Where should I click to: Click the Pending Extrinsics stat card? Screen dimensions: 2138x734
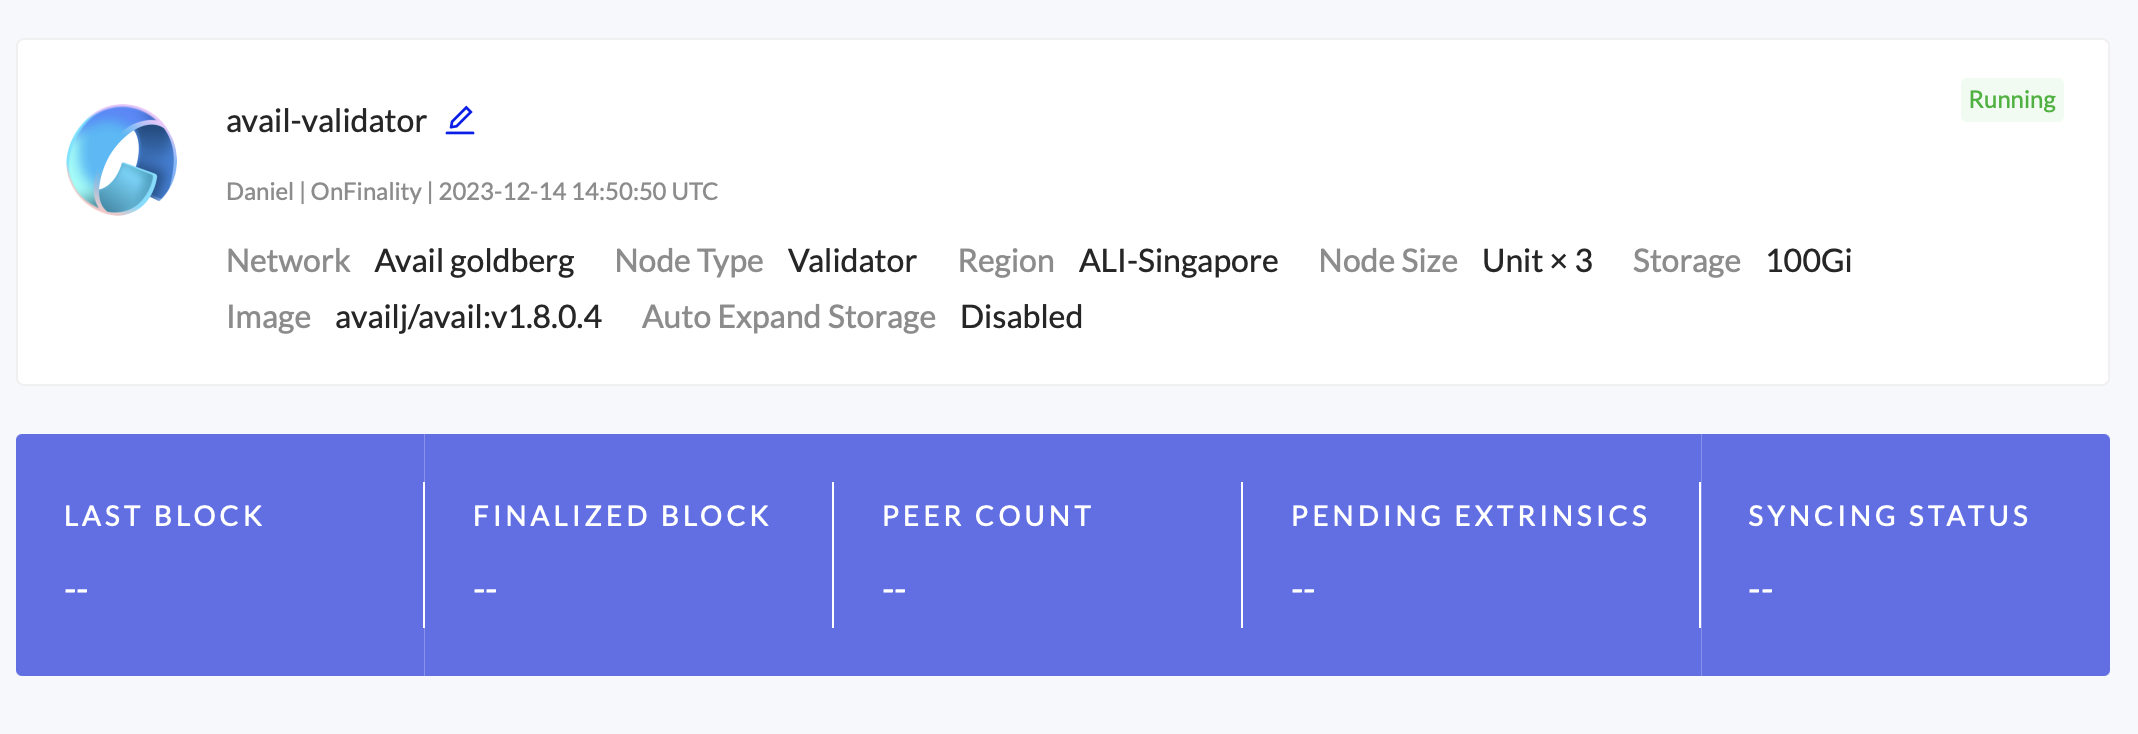tap(1470, 554)
